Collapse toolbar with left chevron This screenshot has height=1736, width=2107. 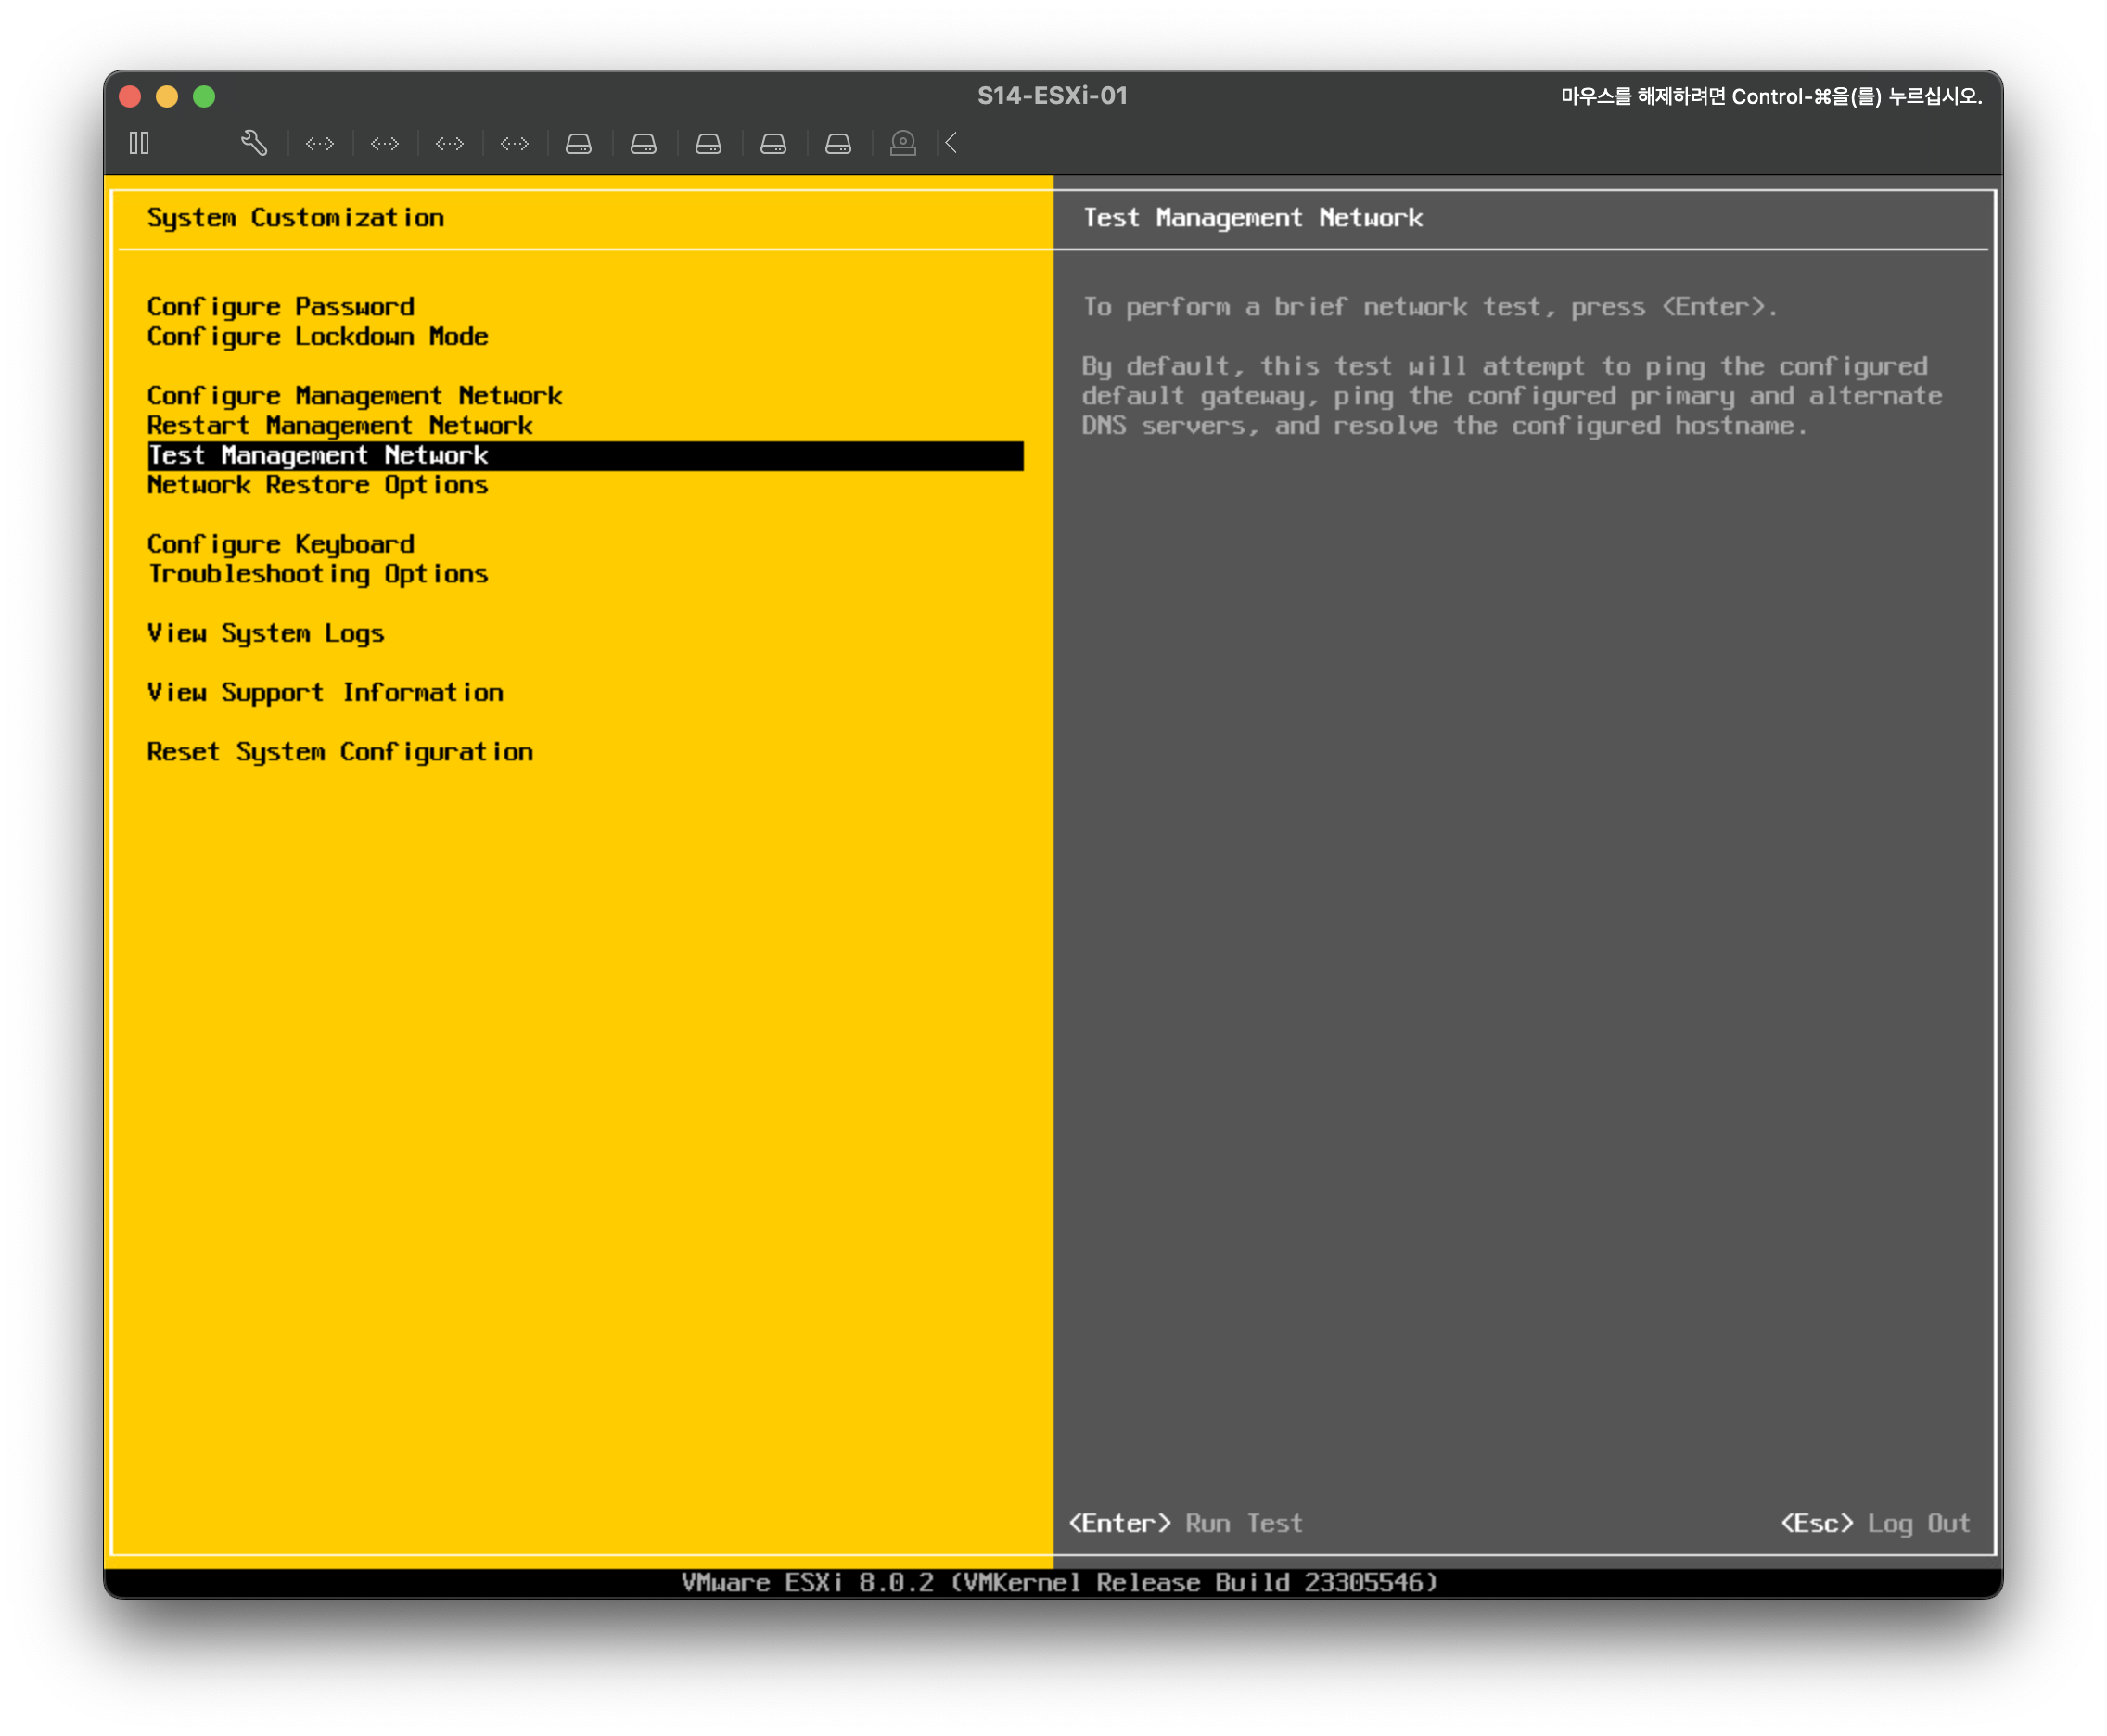952,143
